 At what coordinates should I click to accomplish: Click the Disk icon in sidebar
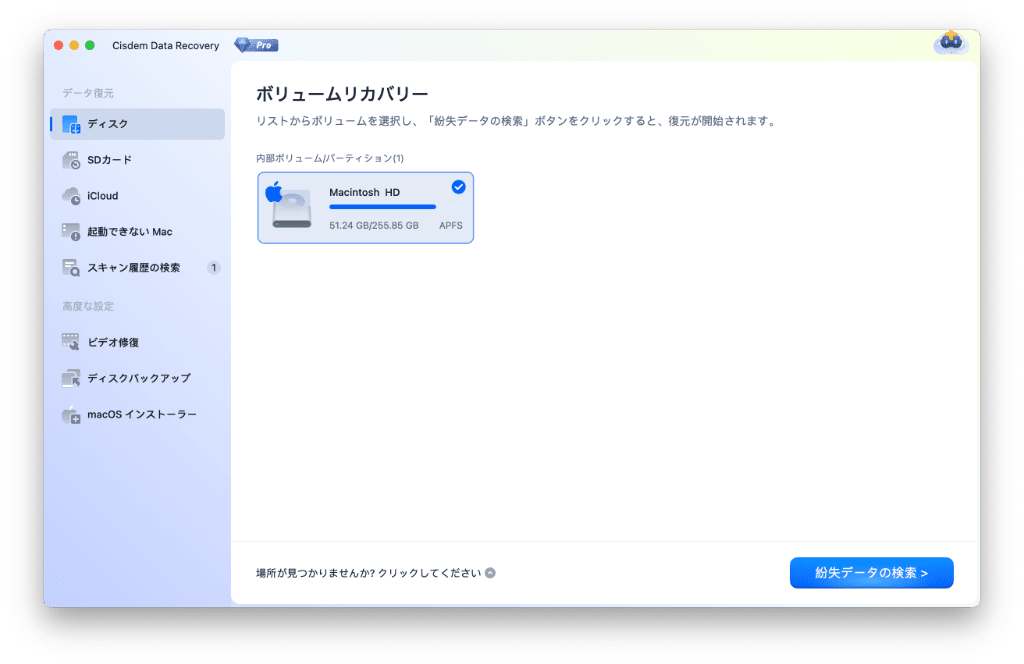[71, 124]
